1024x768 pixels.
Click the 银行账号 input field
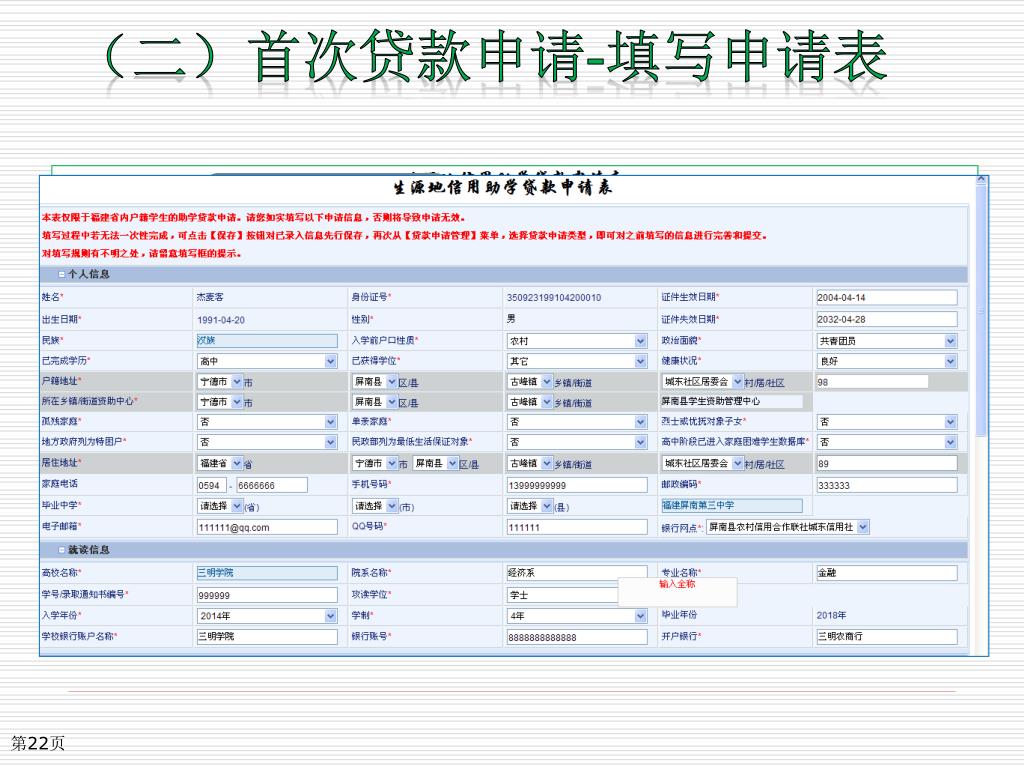click(x=577, y=637)
